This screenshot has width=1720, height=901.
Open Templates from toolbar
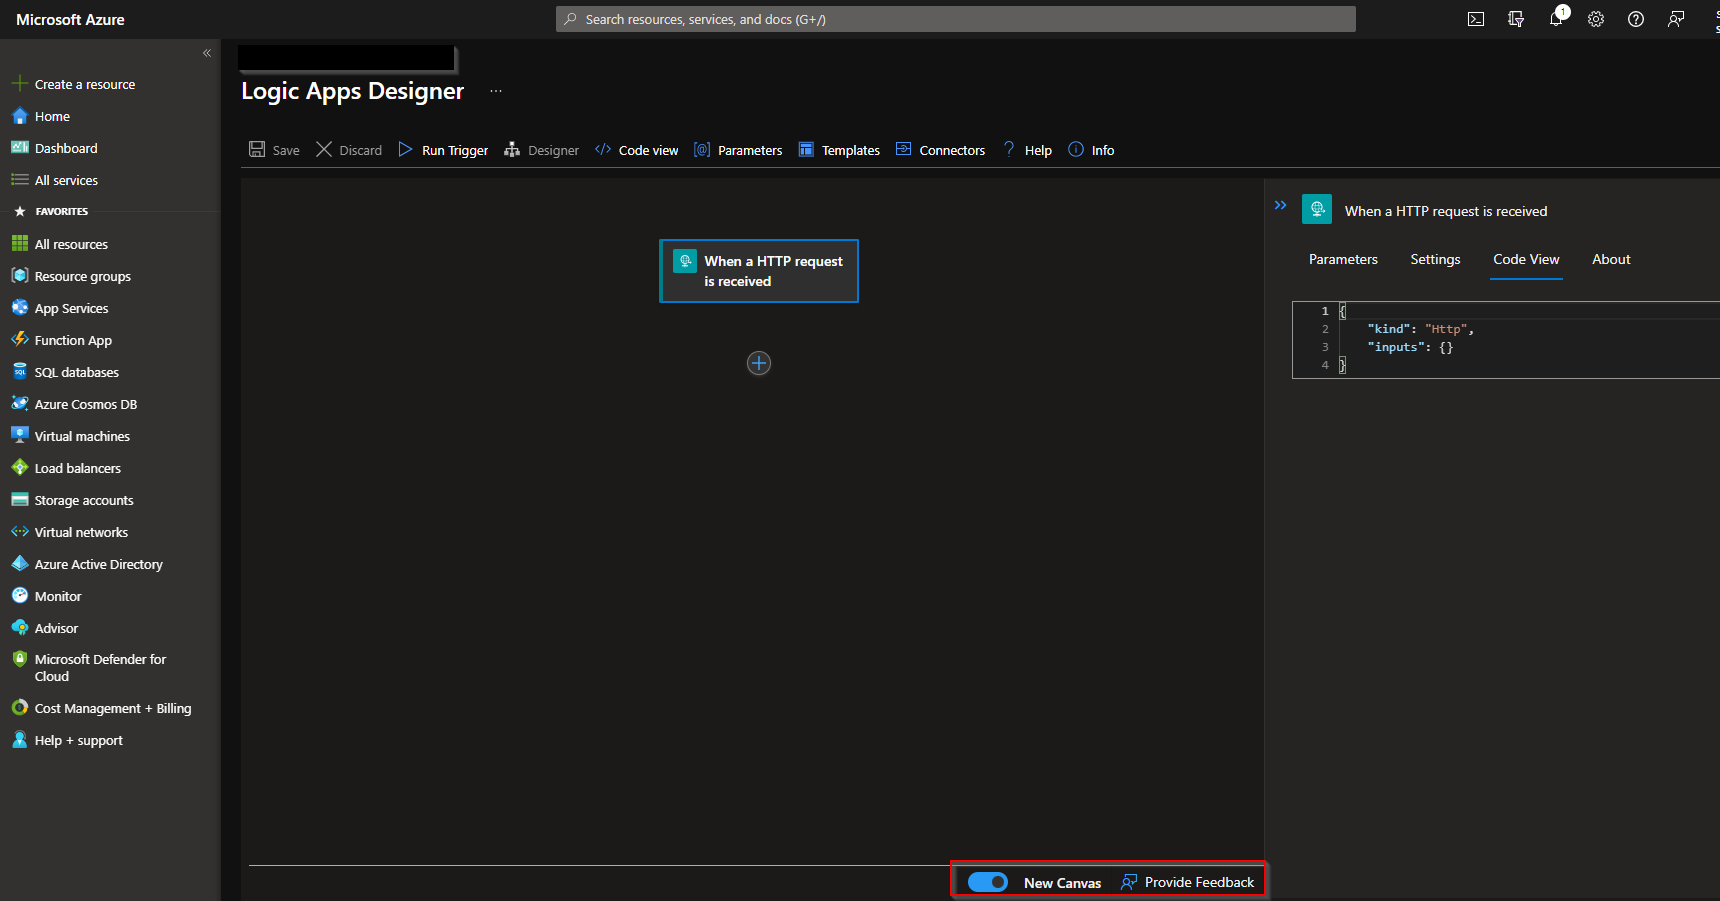(x=839, y=150)
